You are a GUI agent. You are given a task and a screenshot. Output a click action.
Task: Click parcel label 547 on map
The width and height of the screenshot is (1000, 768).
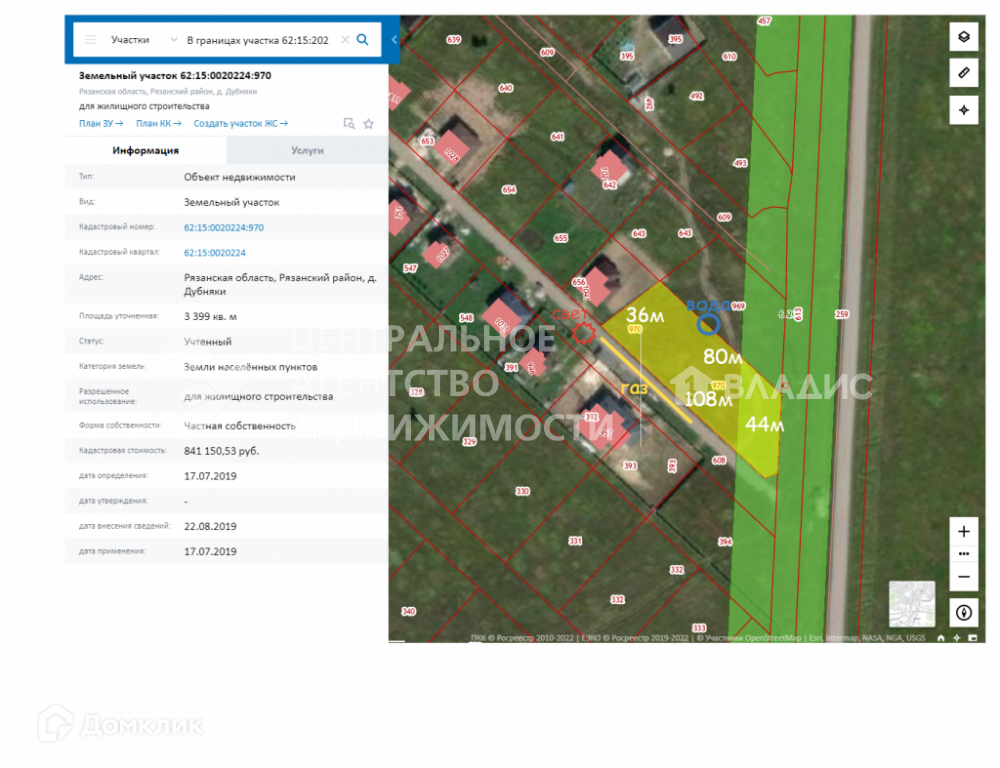410,269
